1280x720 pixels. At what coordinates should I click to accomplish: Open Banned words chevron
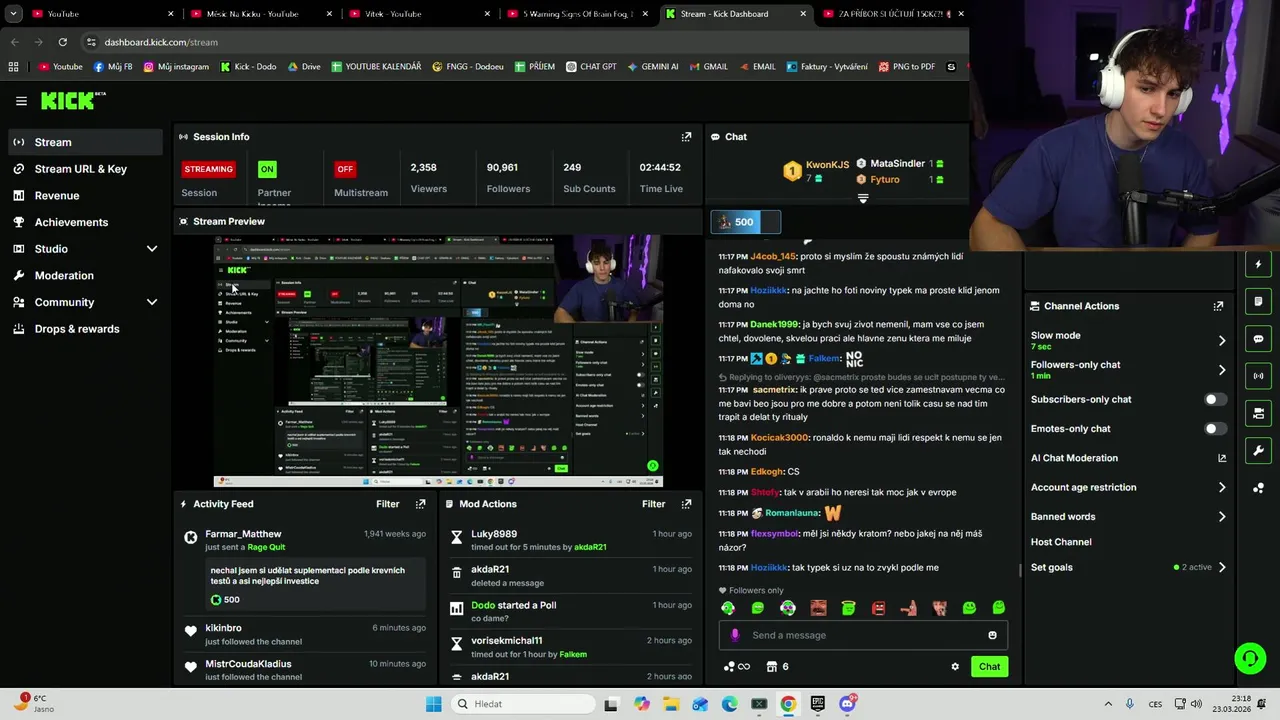[x=1221, y=517]
